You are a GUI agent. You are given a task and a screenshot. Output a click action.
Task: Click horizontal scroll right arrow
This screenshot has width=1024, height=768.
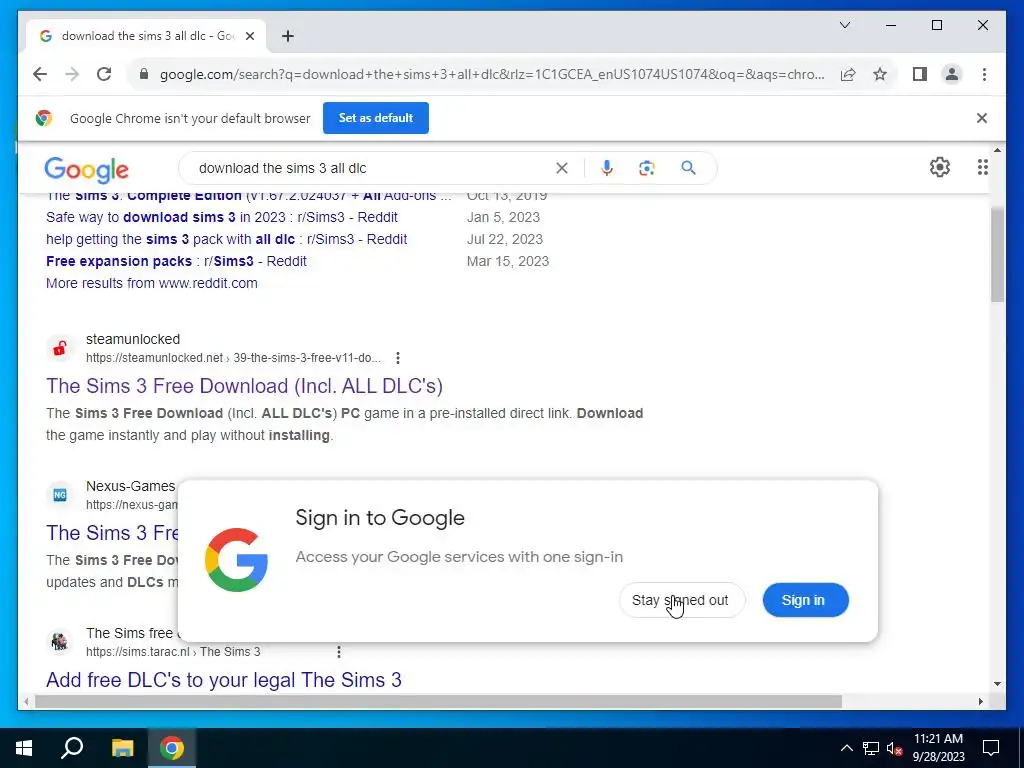pos(980,701)
